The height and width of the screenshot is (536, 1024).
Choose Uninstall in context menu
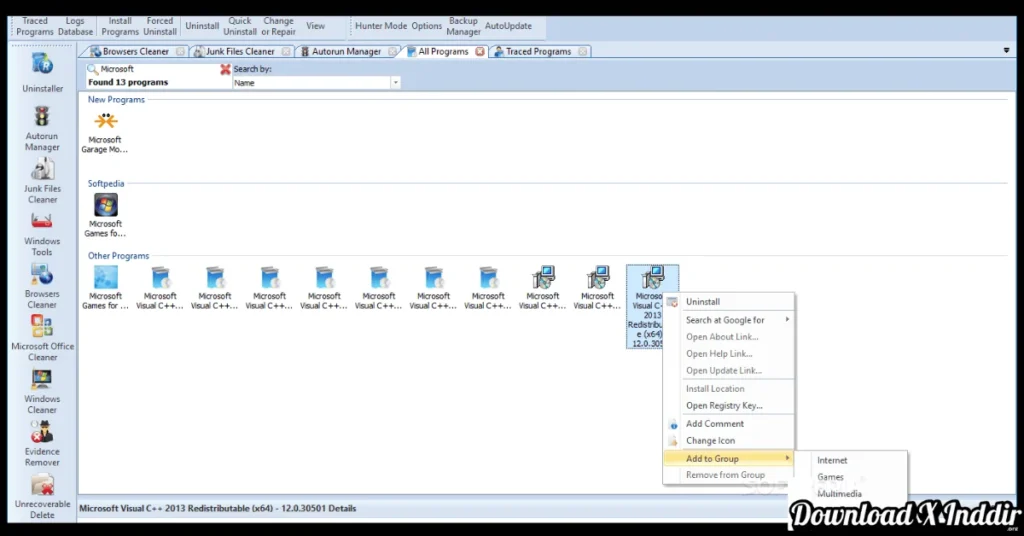pos(729,302)
